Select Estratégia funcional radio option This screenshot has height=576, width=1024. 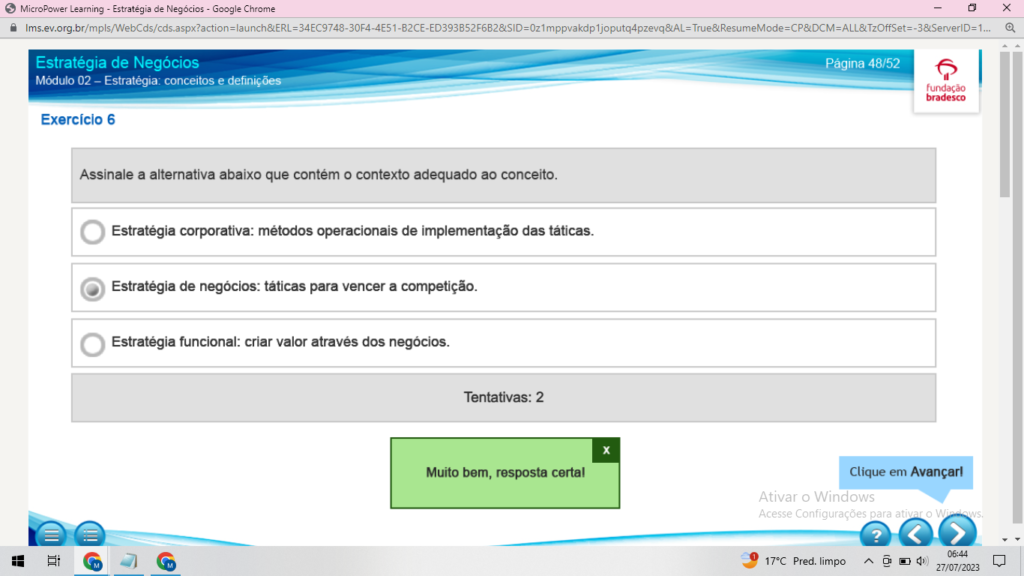pos(92,344)
